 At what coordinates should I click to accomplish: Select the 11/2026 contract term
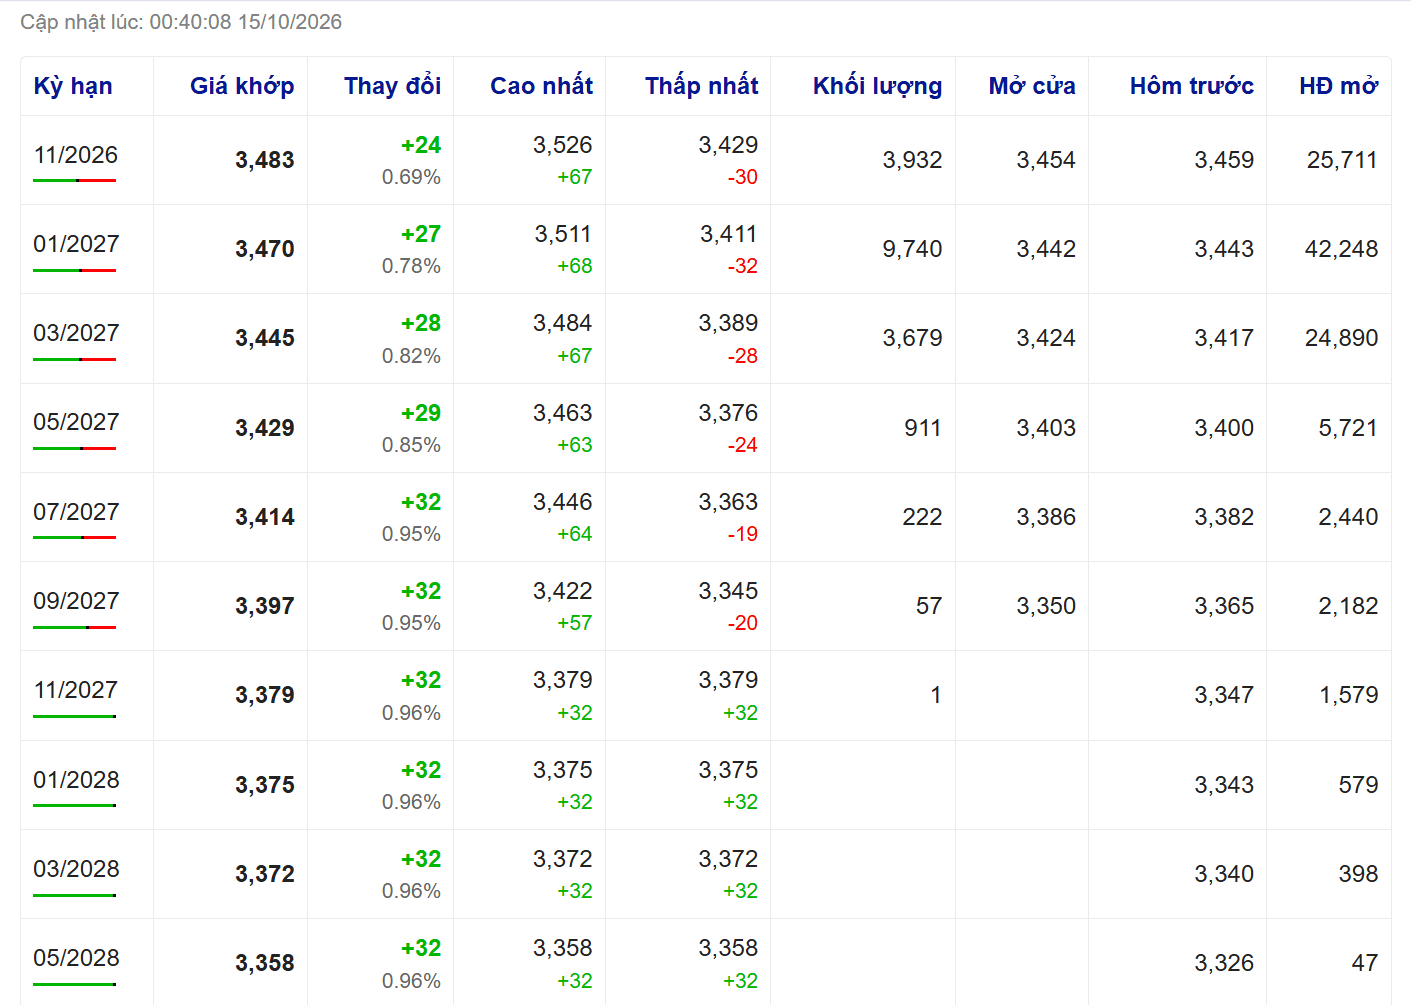pyautogui.click(x=76, y=155)
